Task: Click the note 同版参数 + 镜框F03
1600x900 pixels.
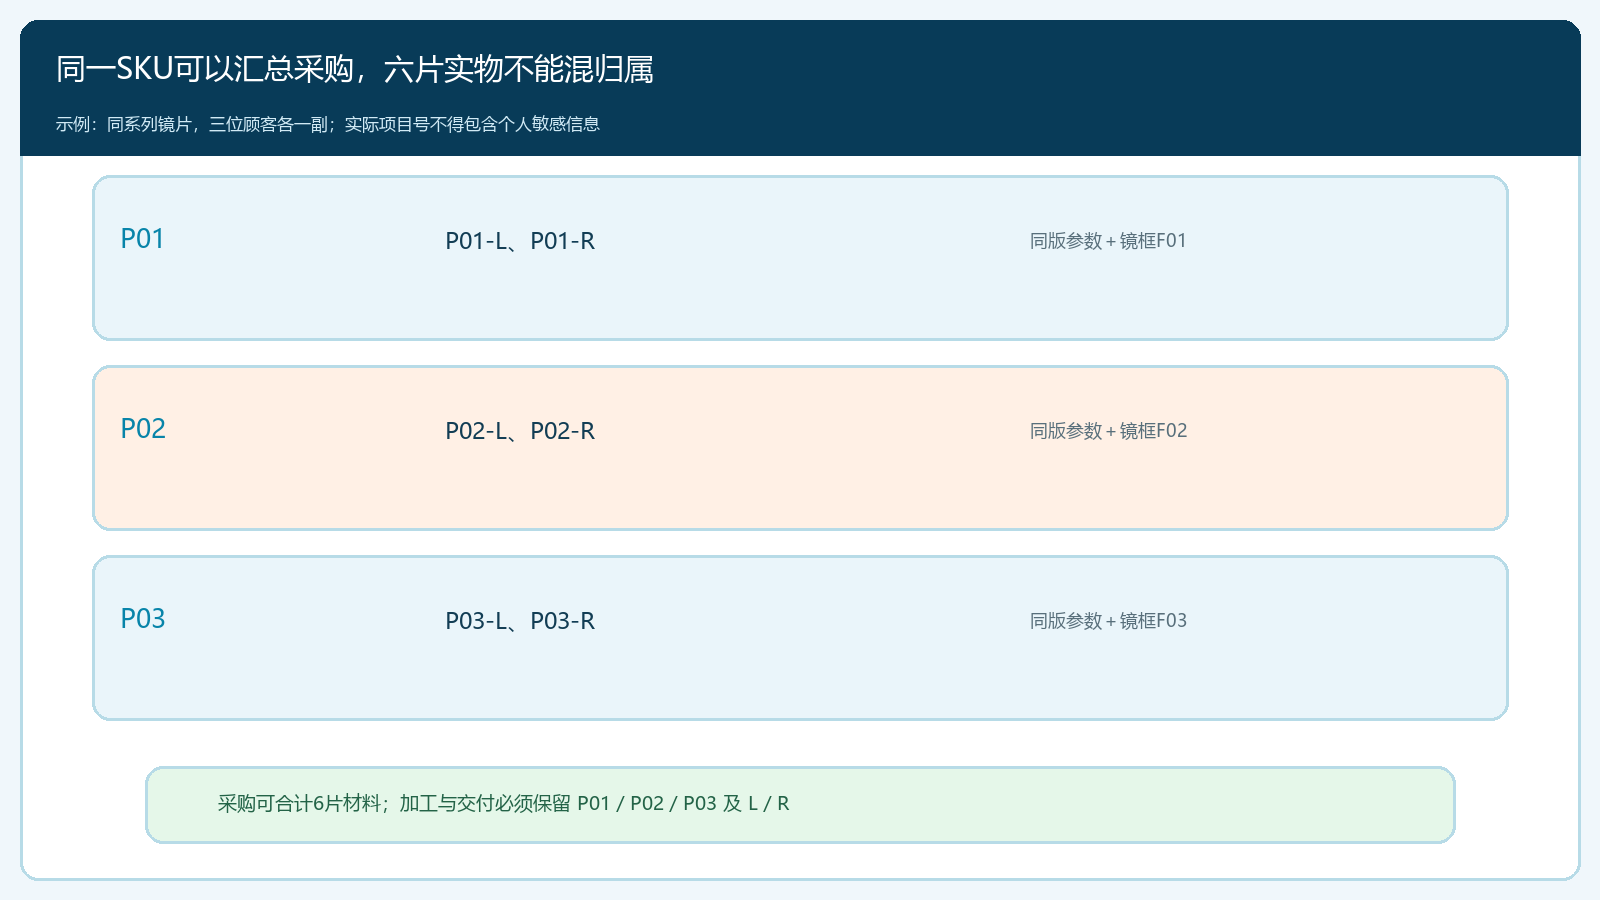Action: coord(1109,621)
